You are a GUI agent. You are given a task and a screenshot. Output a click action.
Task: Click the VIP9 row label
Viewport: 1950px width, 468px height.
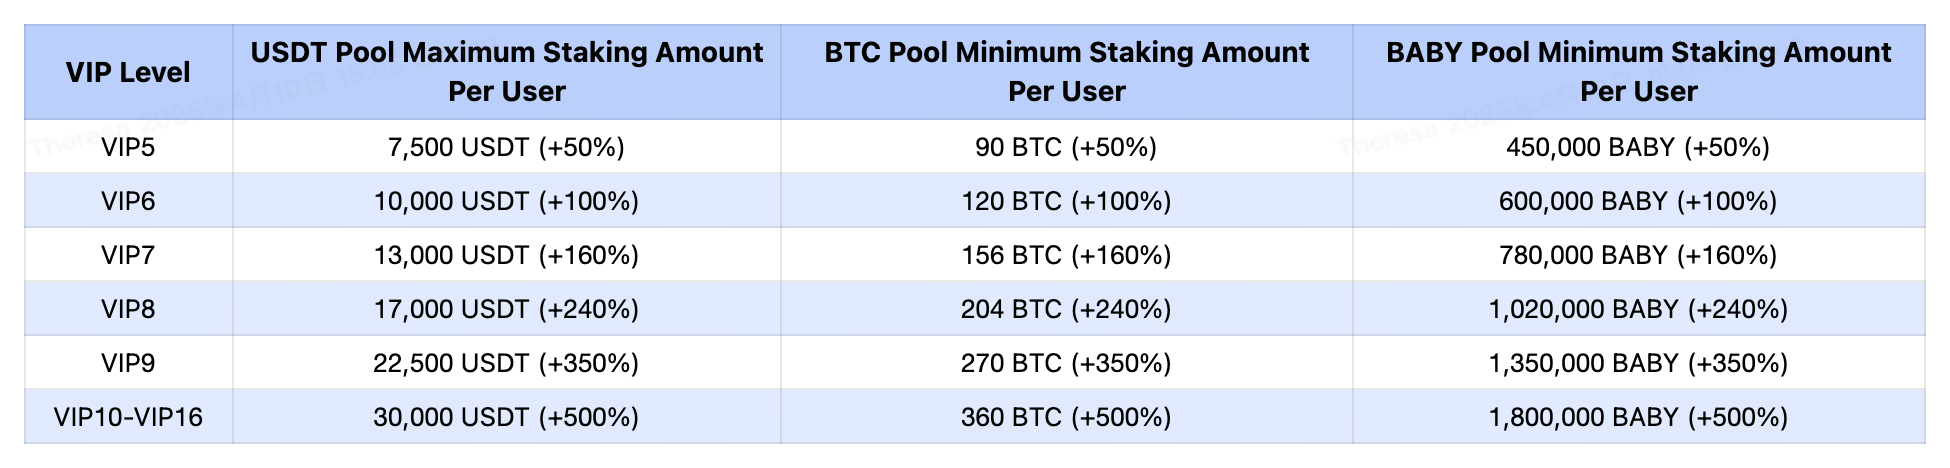click(128, 363)
